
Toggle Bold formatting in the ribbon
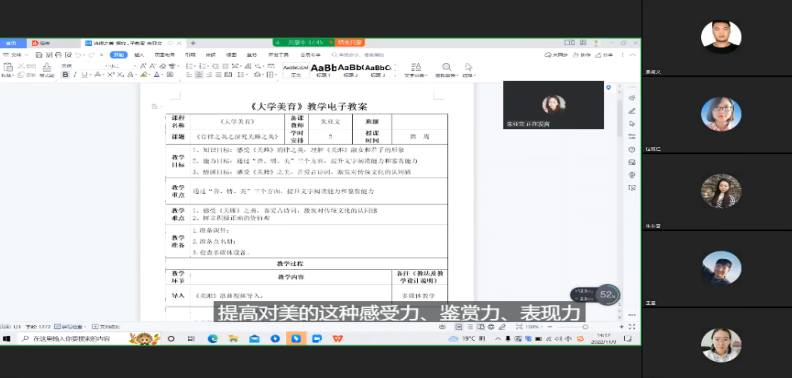(65, 75)
